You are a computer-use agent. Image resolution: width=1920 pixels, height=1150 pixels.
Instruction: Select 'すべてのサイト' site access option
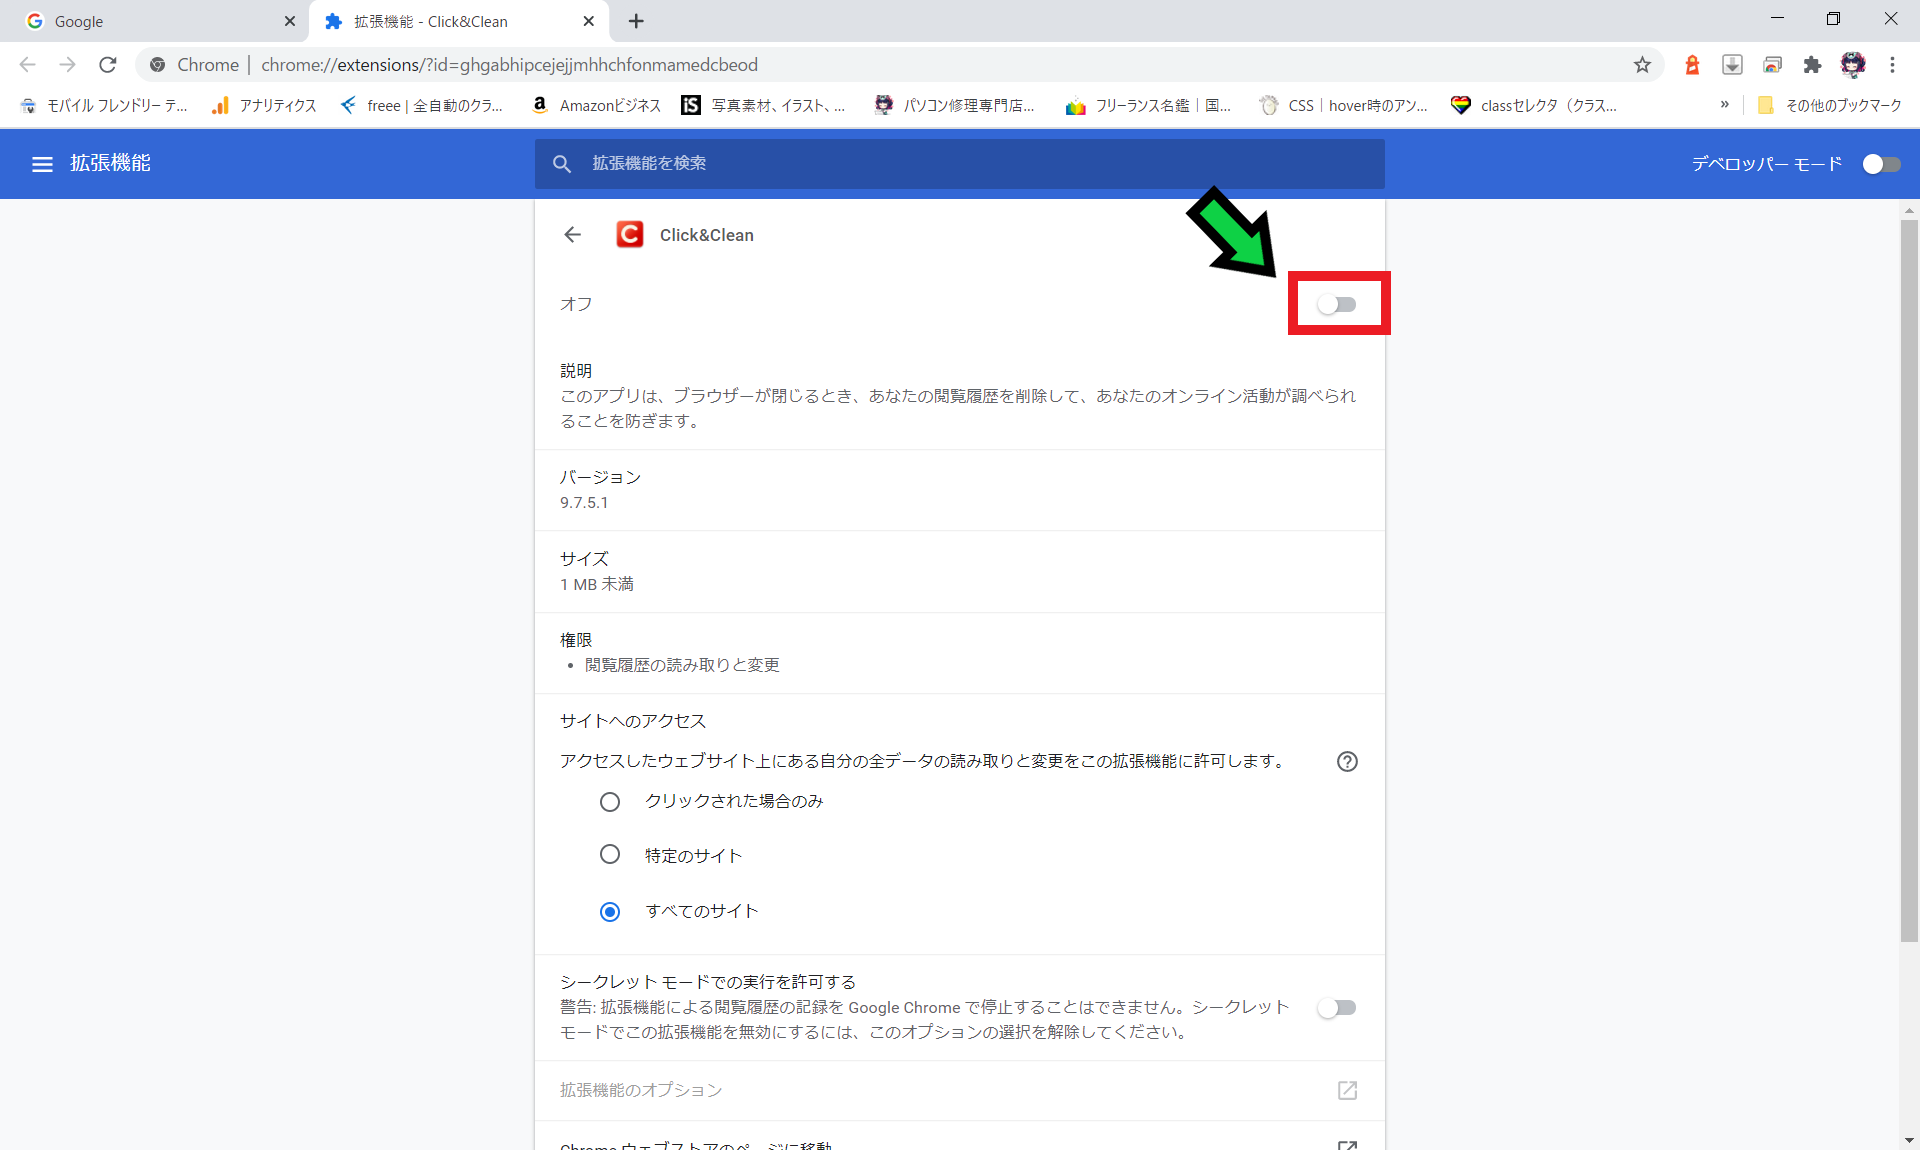(610, 912)
